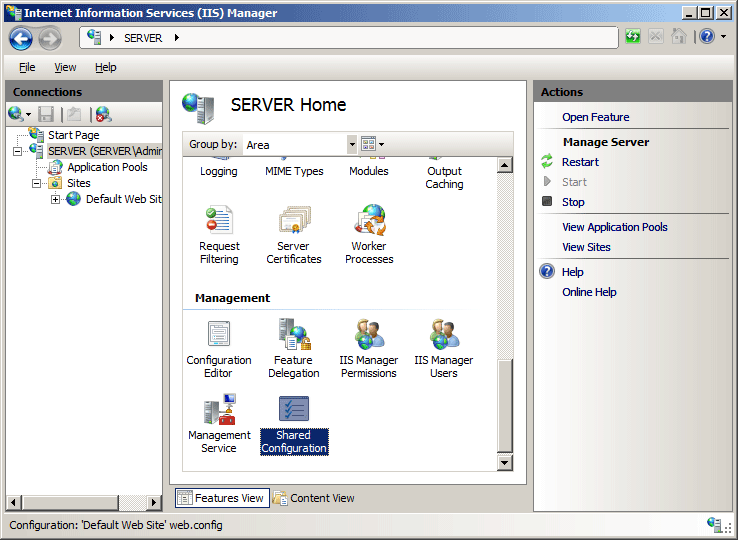Image resolution: width=738 pixels, height=540 pixels.
Task: Open the Create New Connection dropdown arrow
Action: pyautogui.click(x=28, y=114)
